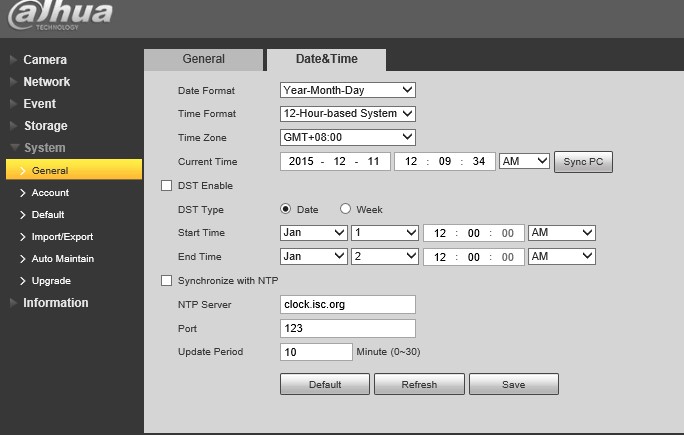Open the Start Time AM/PM dropdown
The image size is (684, 435).
(562, 233)
